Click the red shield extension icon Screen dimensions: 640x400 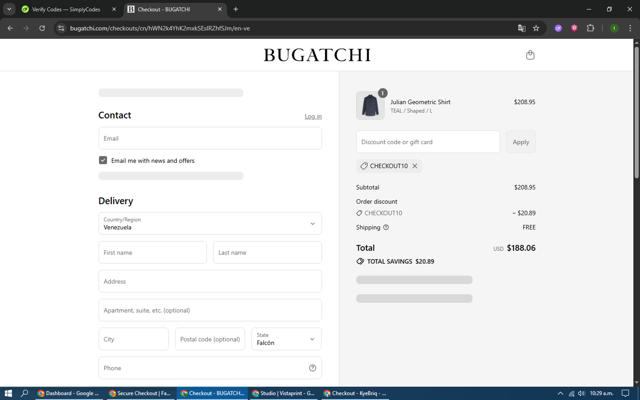574,28
